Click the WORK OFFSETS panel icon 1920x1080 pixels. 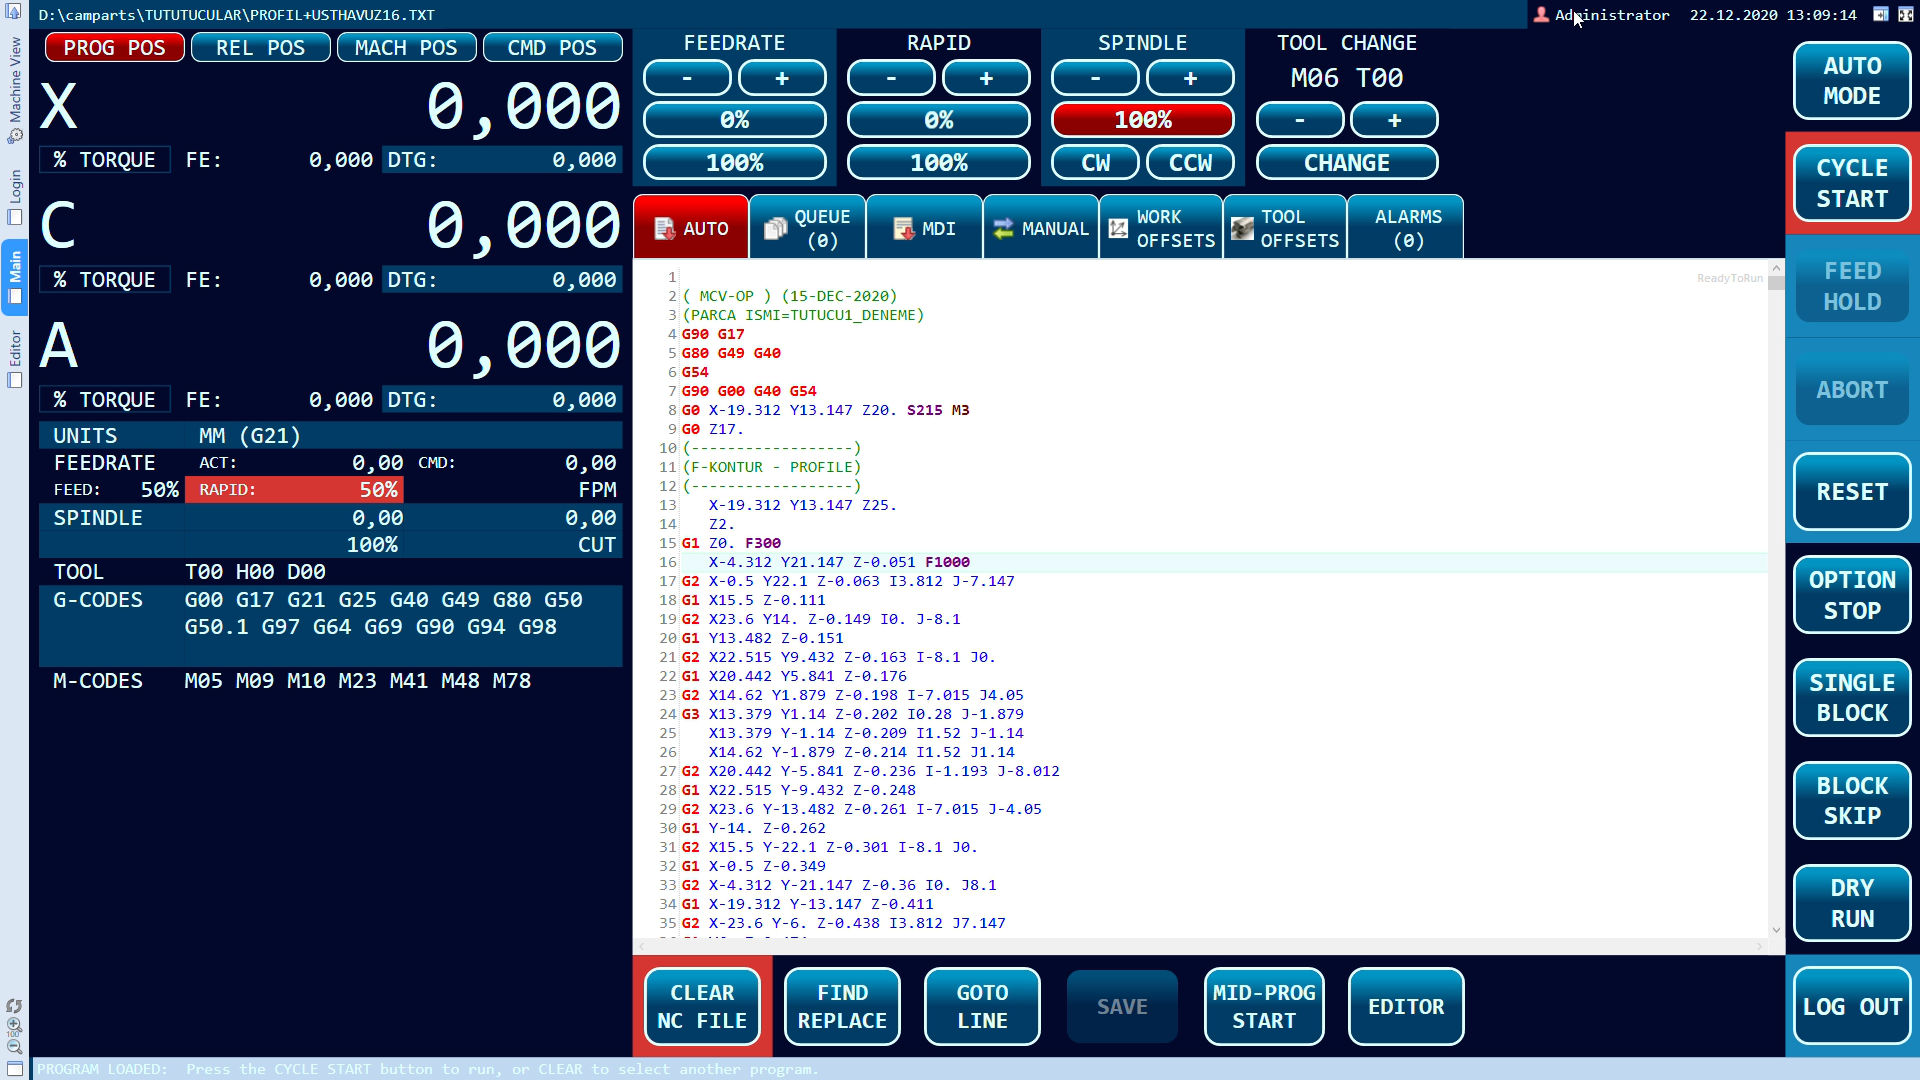pos(1158,228)
